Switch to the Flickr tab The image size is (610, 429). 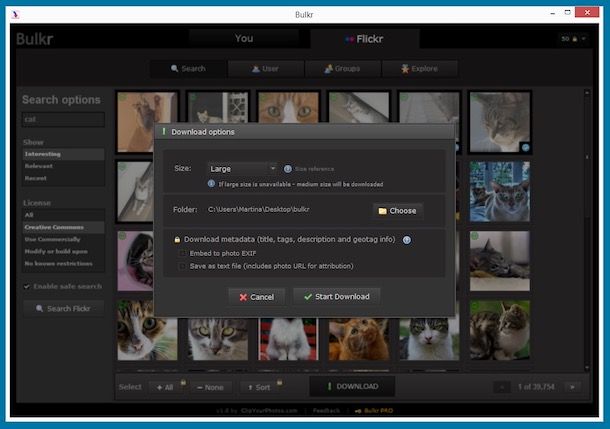(x=365, y=39)
